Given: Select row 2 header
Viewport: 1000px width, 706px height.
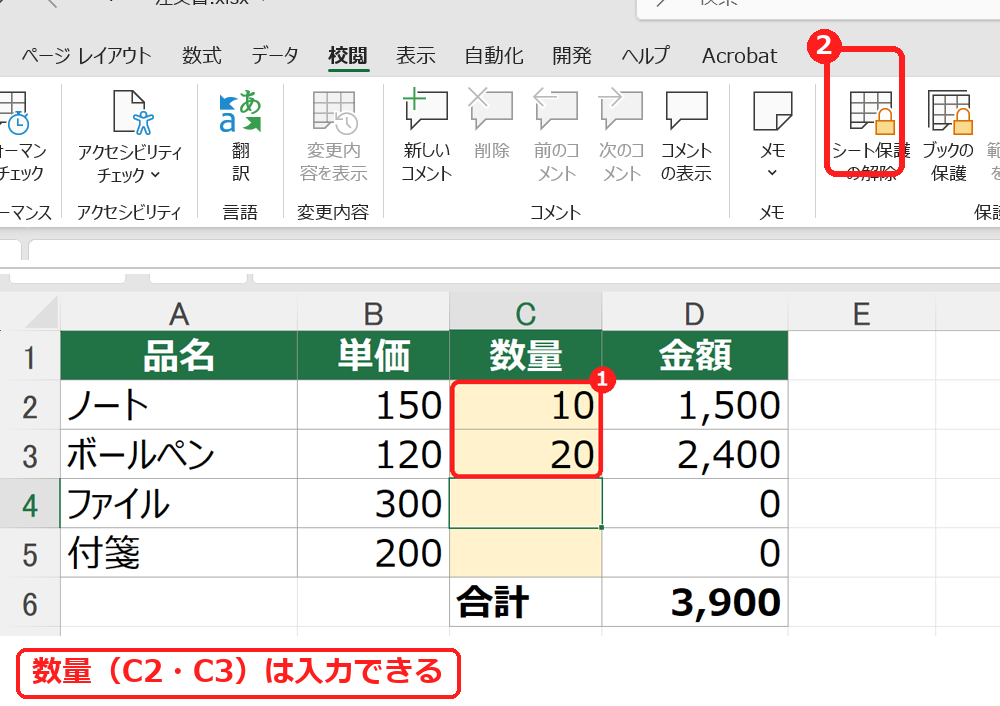Looking at the screenshot, I should click(29, 406).
